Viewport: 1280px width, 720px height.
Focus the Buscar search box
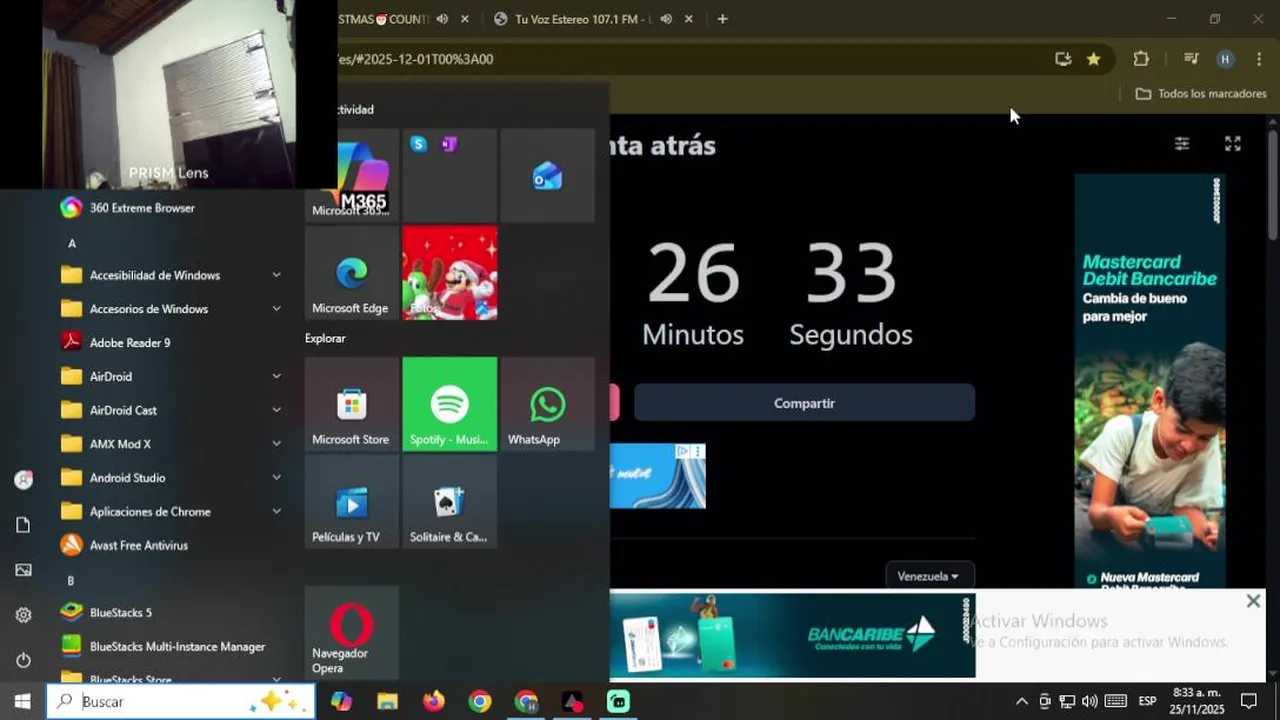[x=181, y=702]
